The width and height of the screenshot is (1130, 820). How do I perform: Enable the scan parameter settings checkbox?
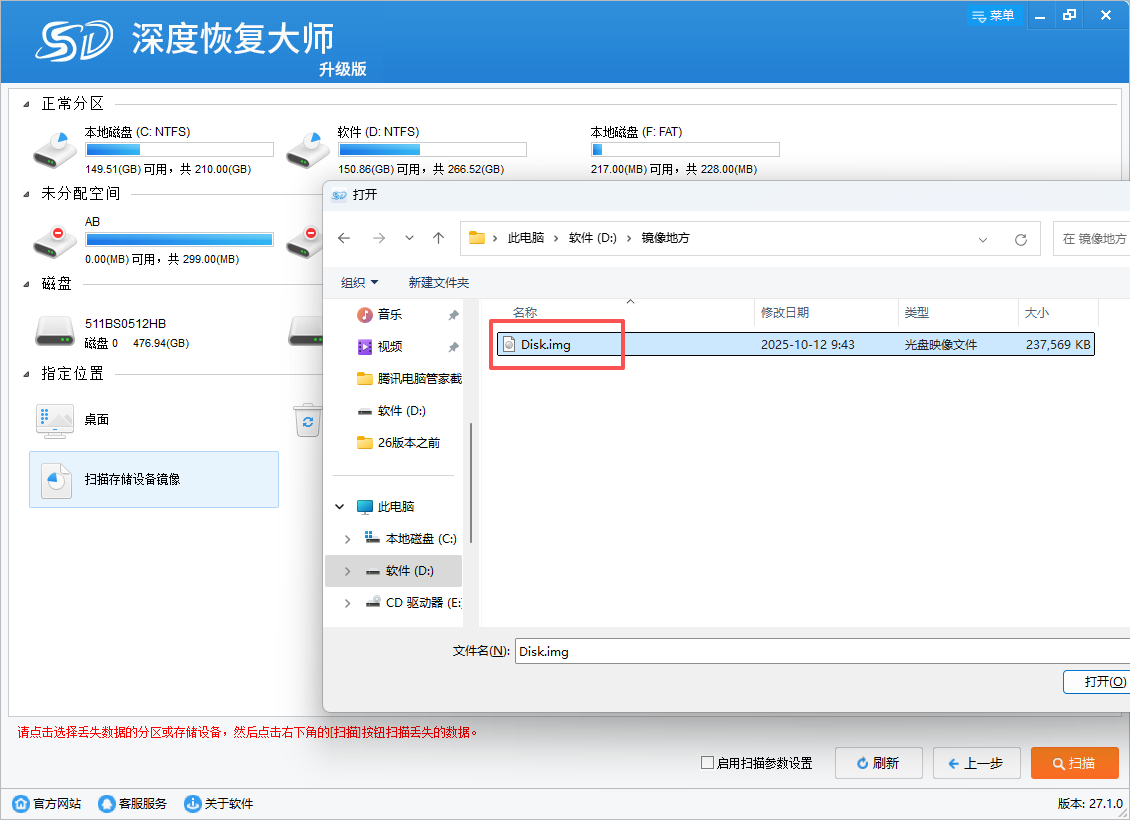708,763
